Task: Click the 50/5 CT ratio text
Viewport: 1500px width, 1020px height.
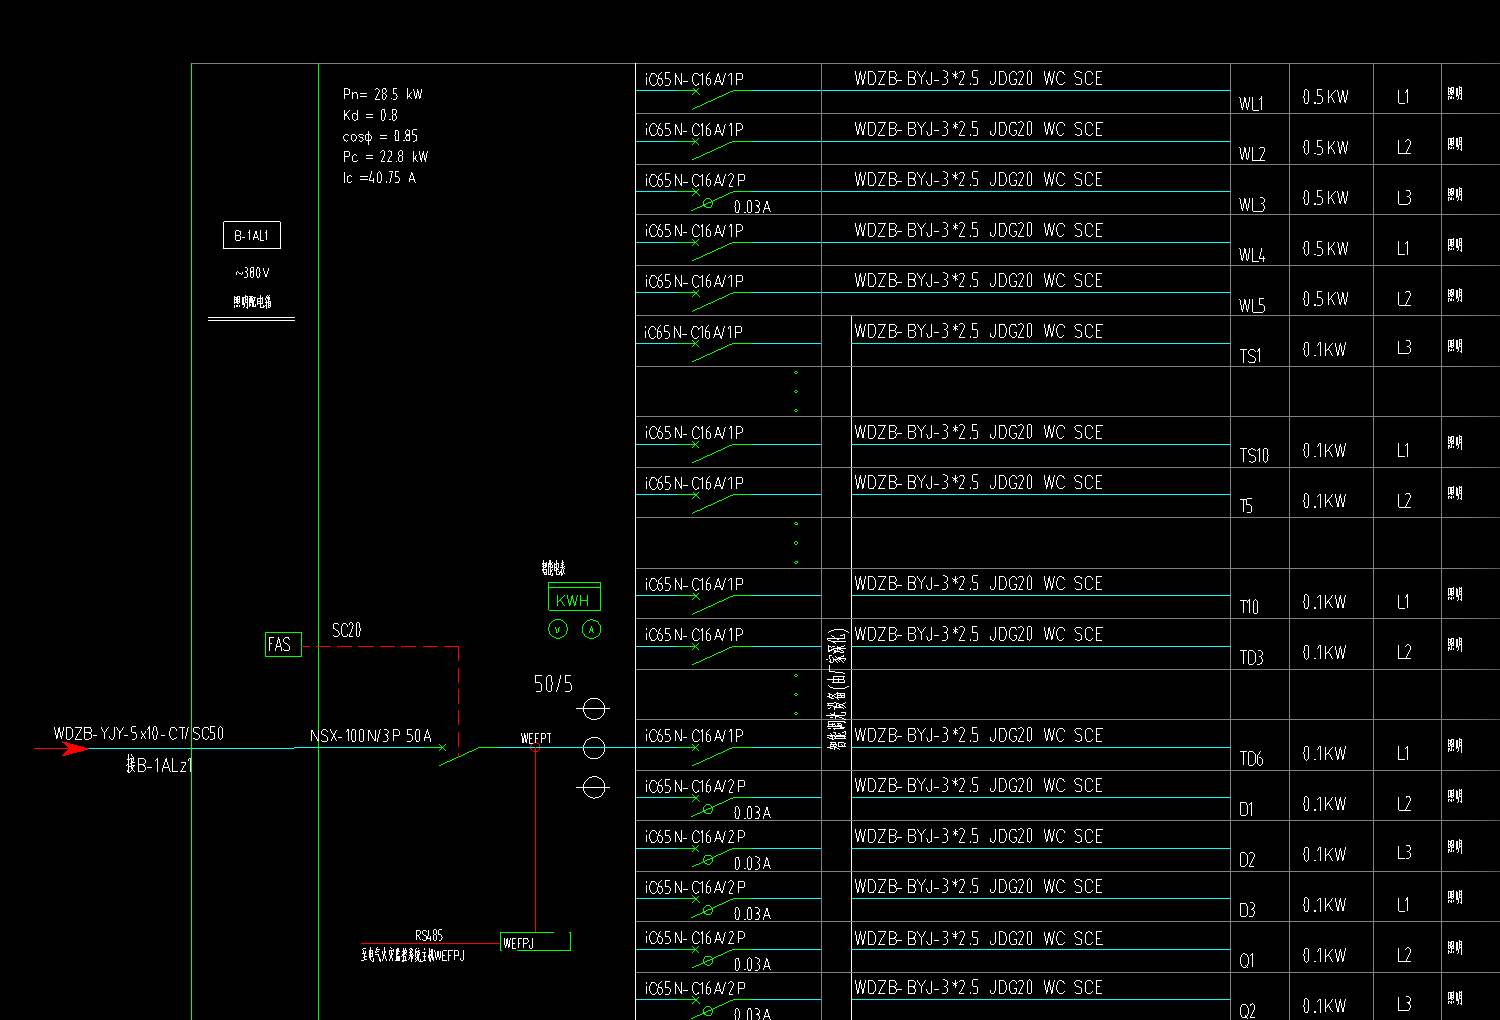Action: 553,684
